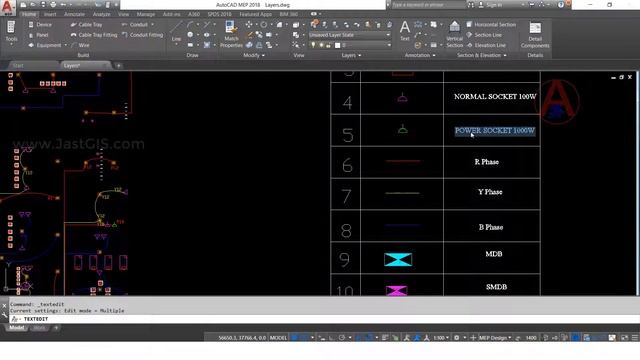Click the Plot printer icon in quick access
This screenshot has height=360, width=640.
(53, 5)
